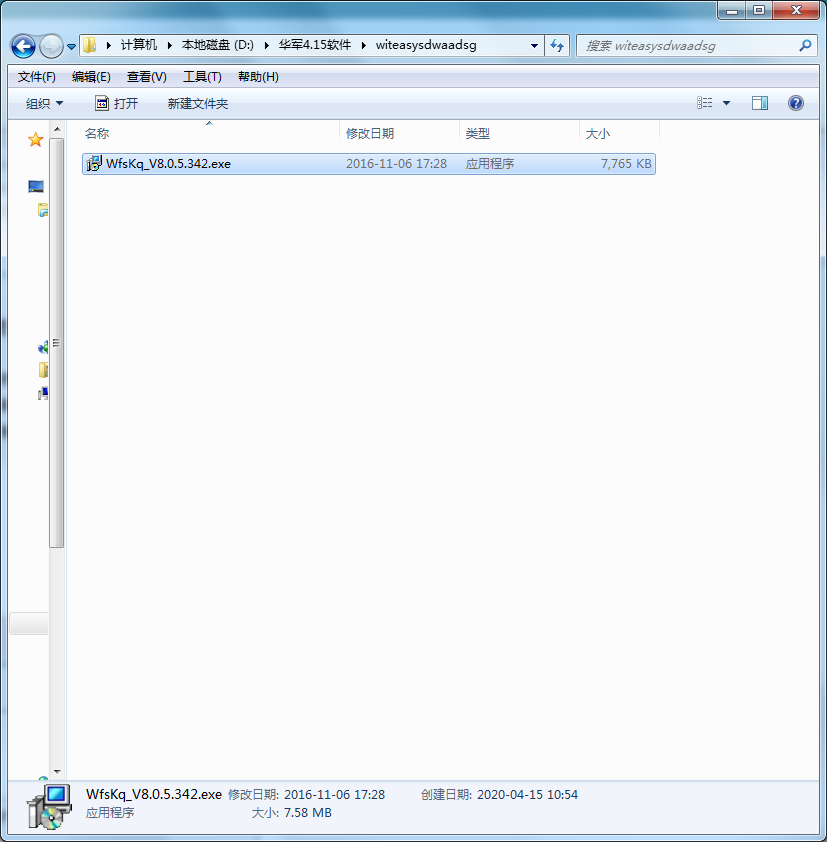Sort by the 修改日期 column header
827x842 pixels.
[400, 133]
